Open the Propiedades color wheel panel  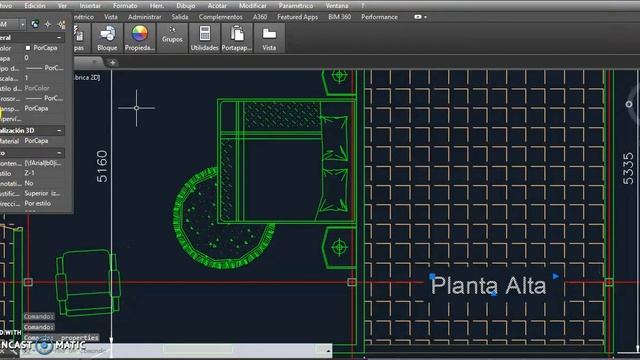(140, 38)
